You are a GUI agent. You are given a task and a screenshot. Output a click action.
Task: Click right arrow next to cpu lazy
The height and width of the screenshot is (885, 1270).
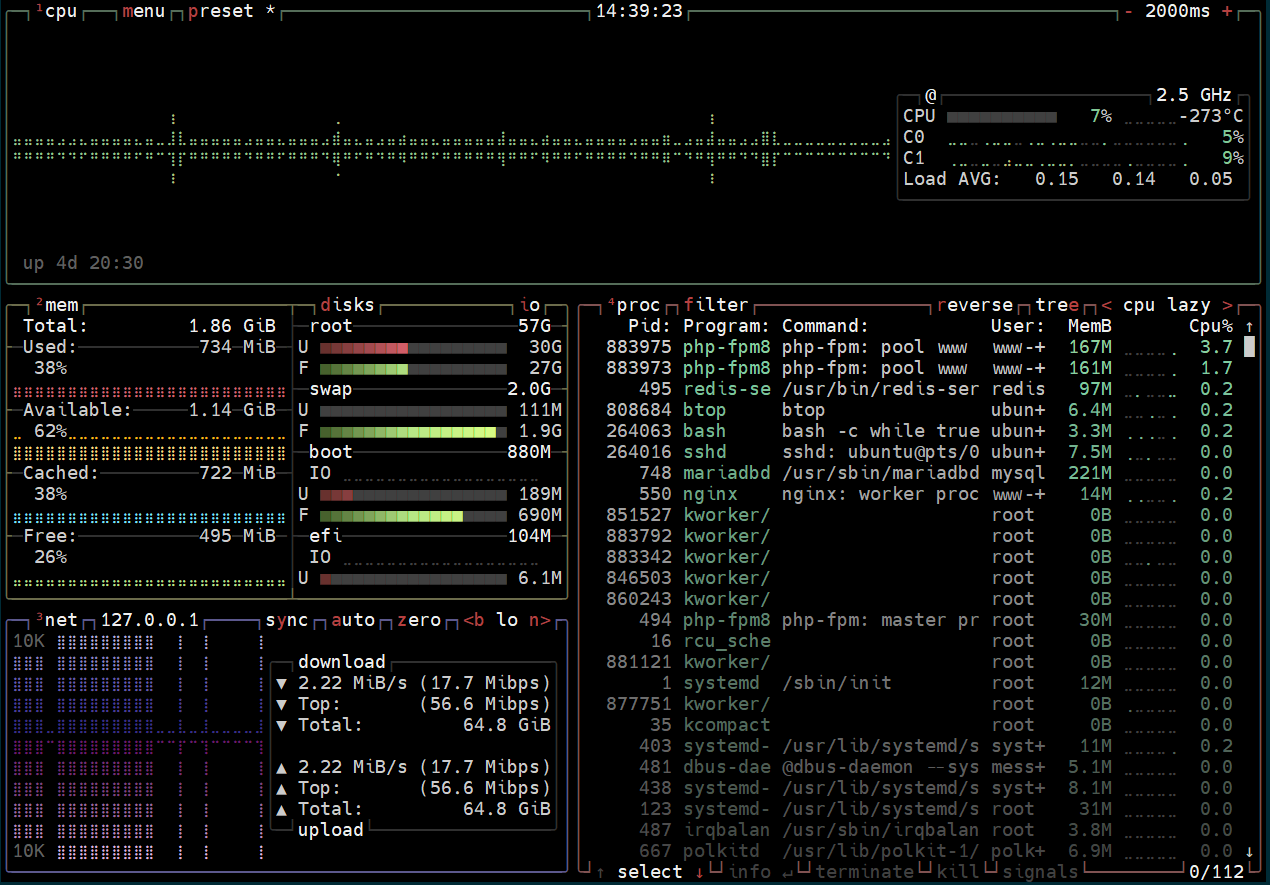coord(1227,305)
